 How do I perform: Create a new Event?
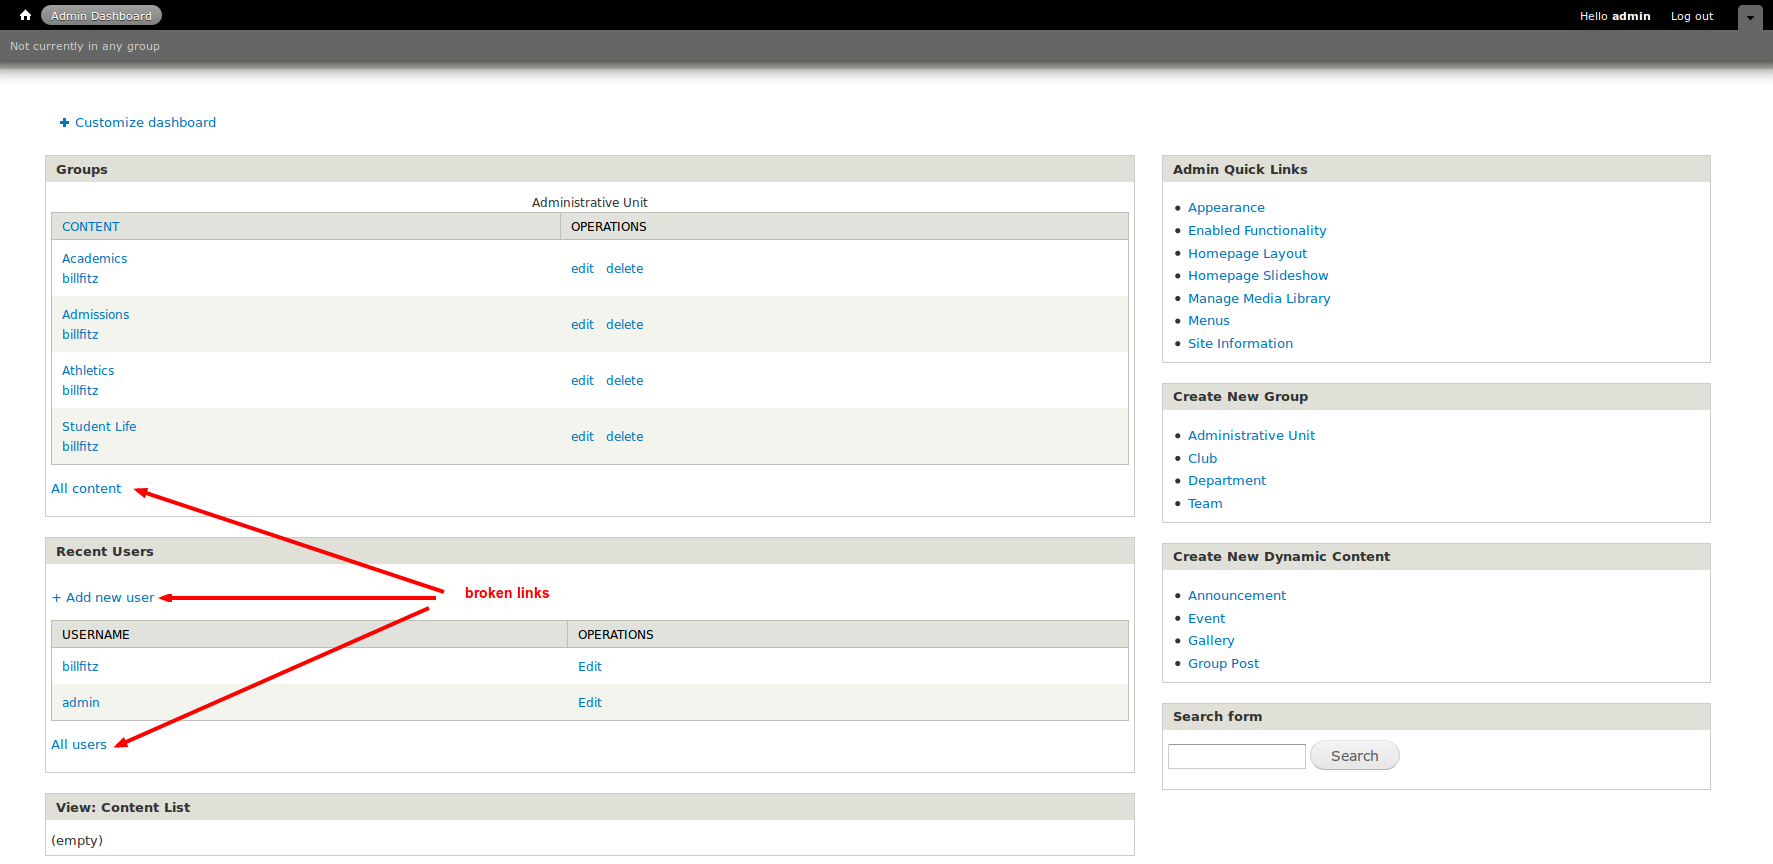point(1206,618)
